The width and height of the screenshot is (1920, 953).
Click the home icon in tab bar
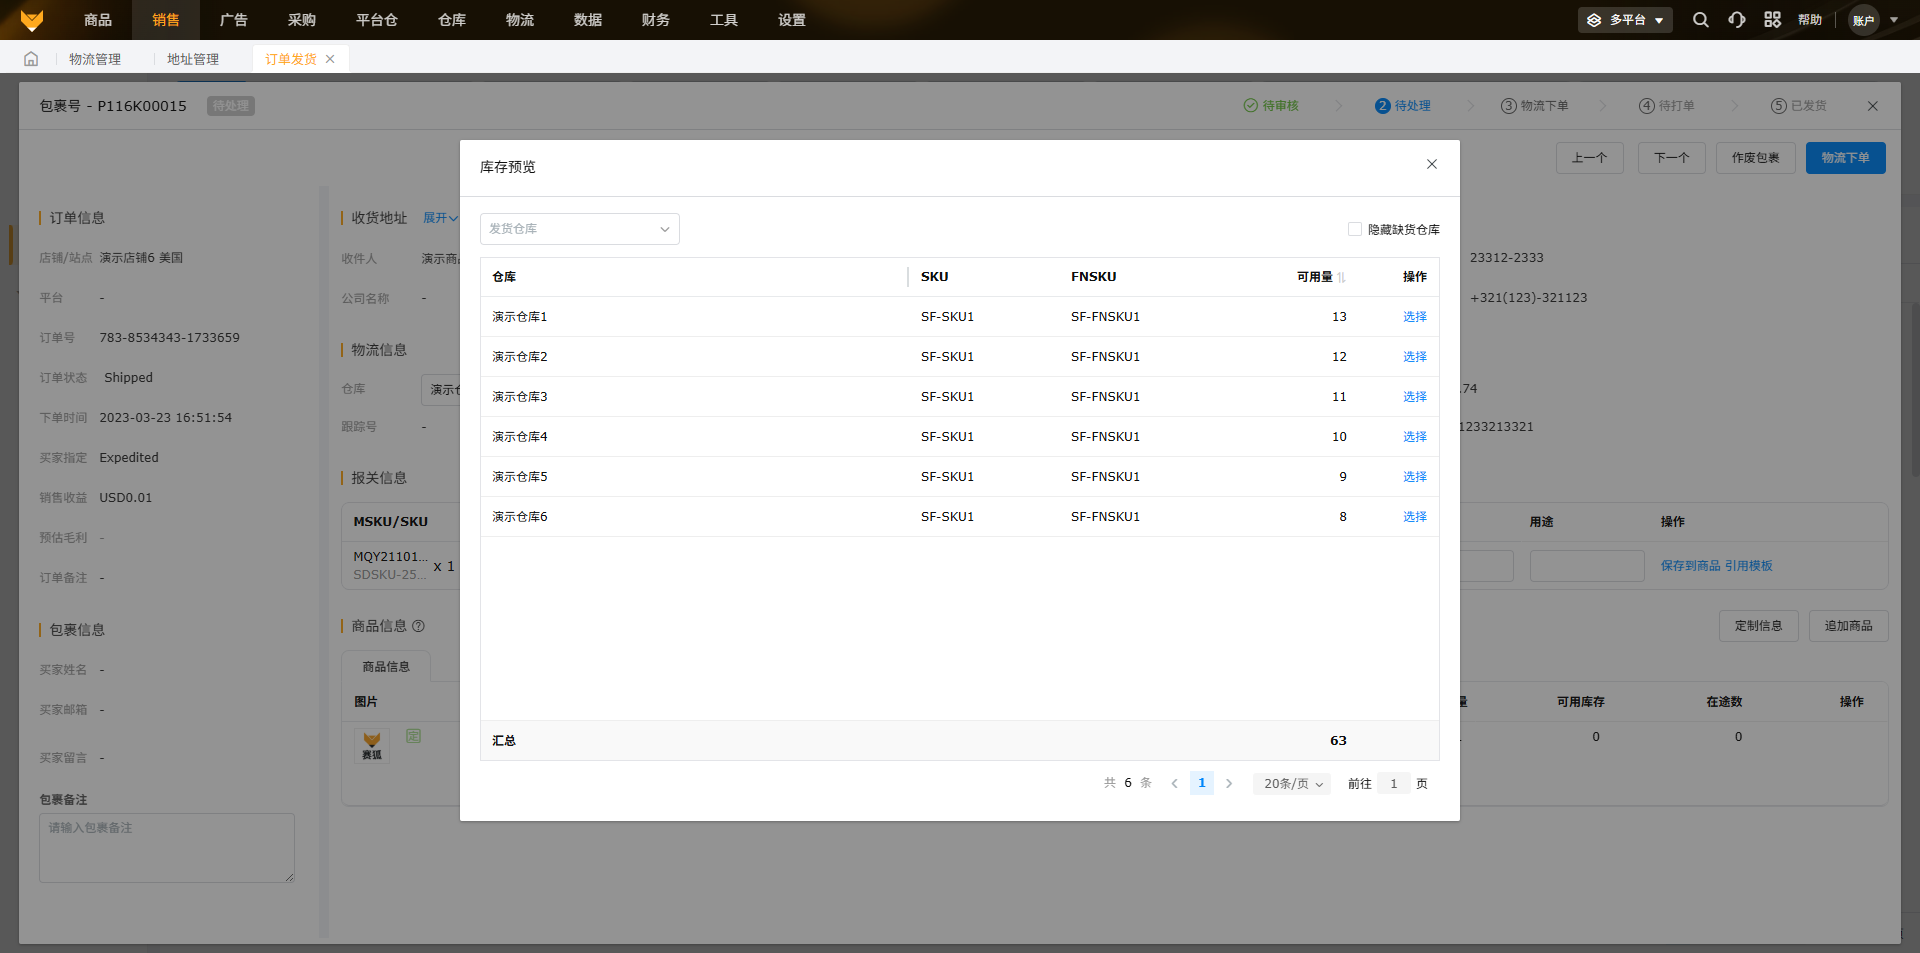tap(31, 59)
